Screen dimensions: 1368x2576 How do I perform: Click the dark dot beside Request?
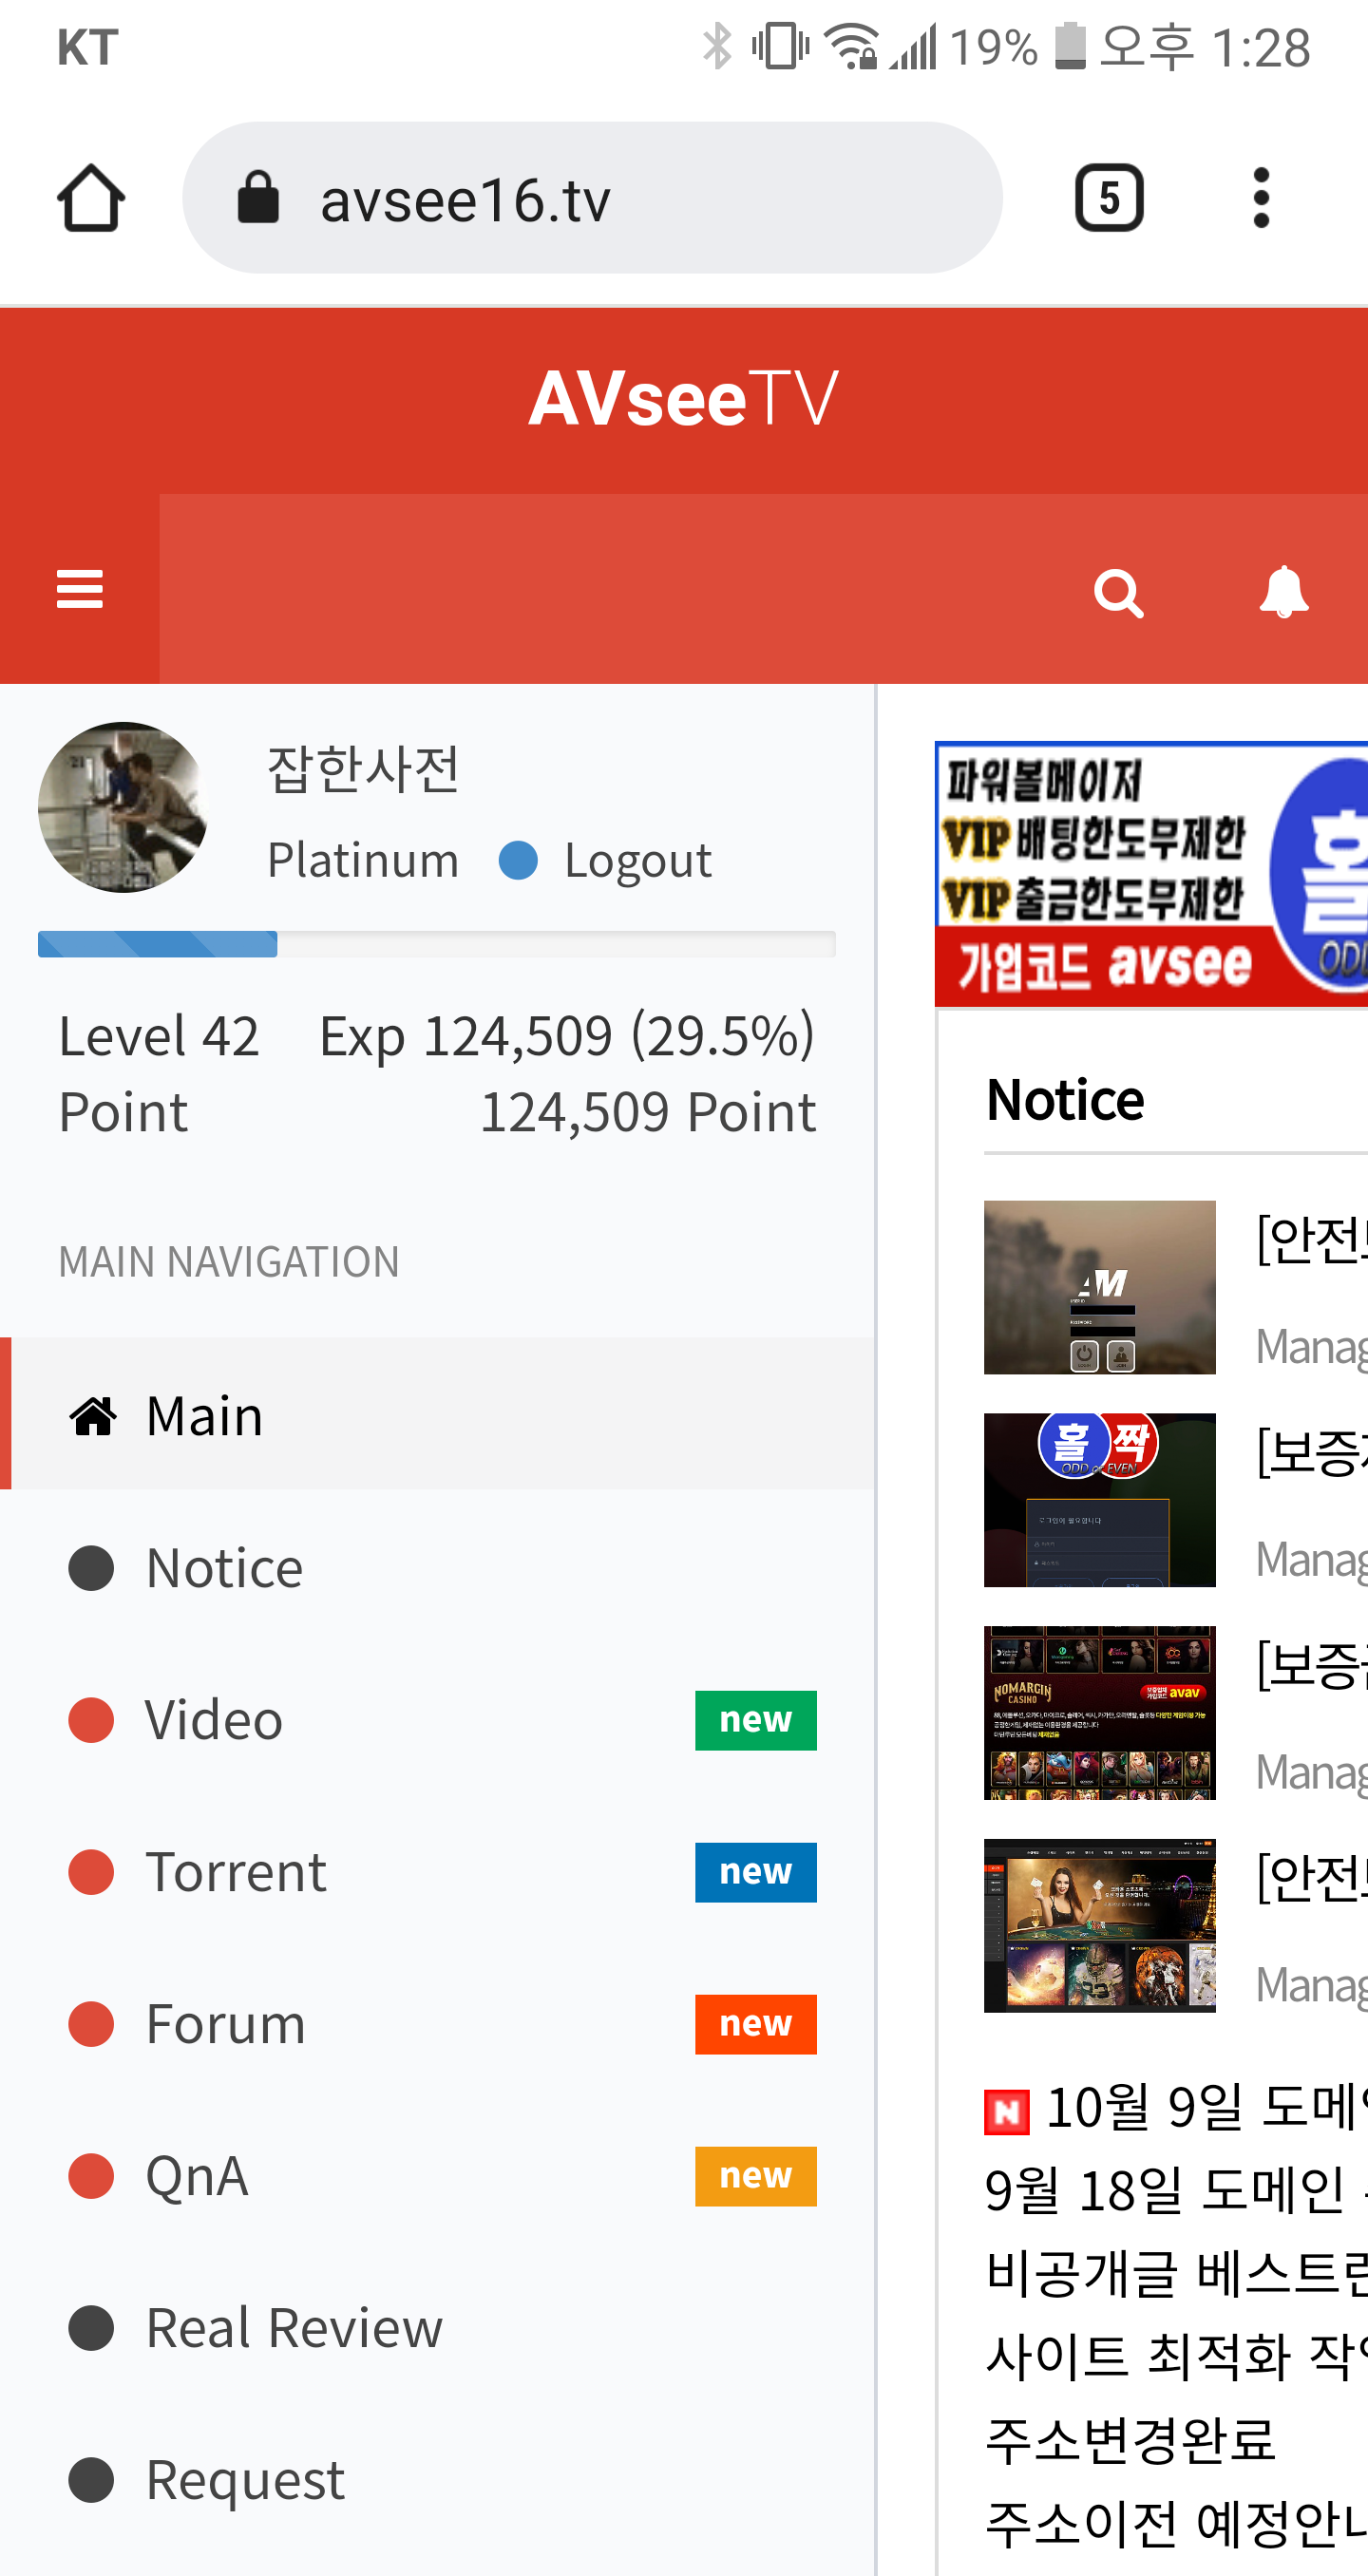[x=91, y=2480]
